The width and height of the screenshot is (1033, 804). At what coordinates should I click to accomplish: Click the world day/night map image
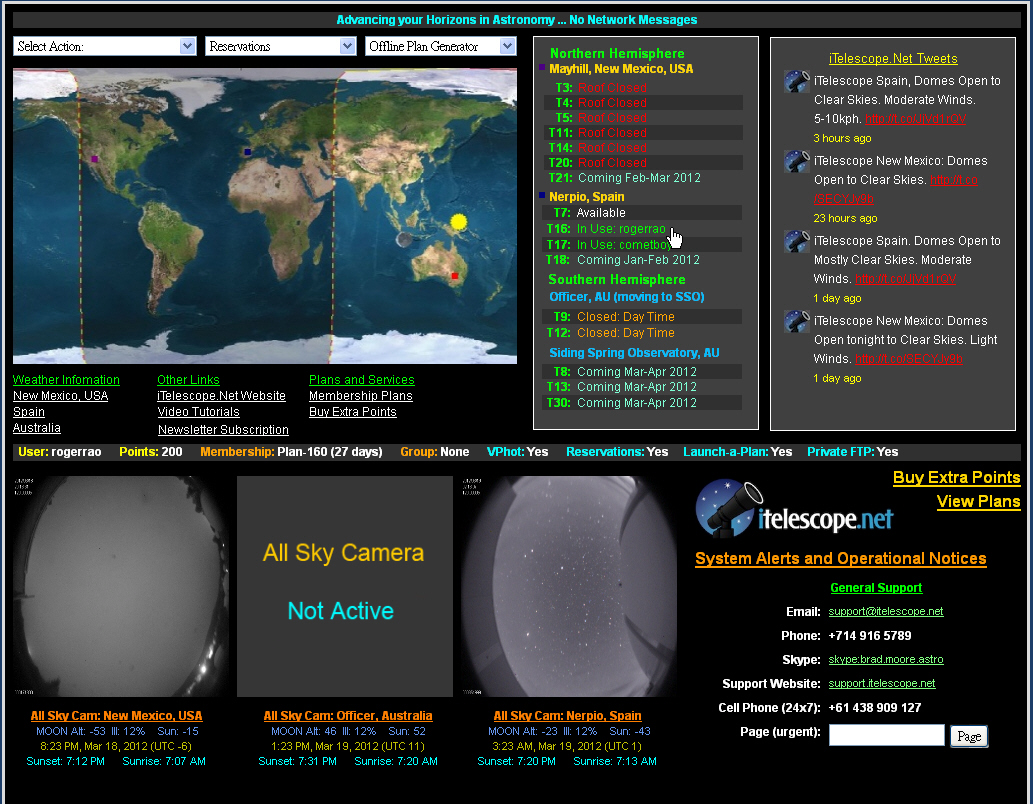[x=265, y=216]
